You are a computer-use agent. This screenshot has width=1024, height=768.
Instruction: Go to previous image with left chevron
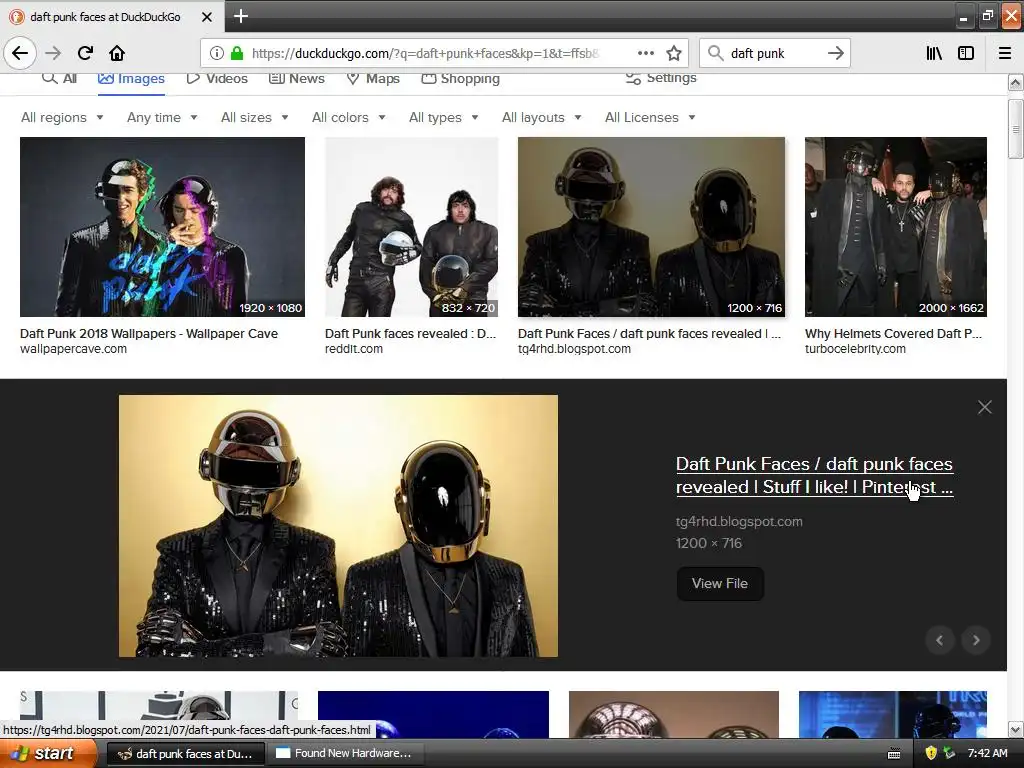940,640
